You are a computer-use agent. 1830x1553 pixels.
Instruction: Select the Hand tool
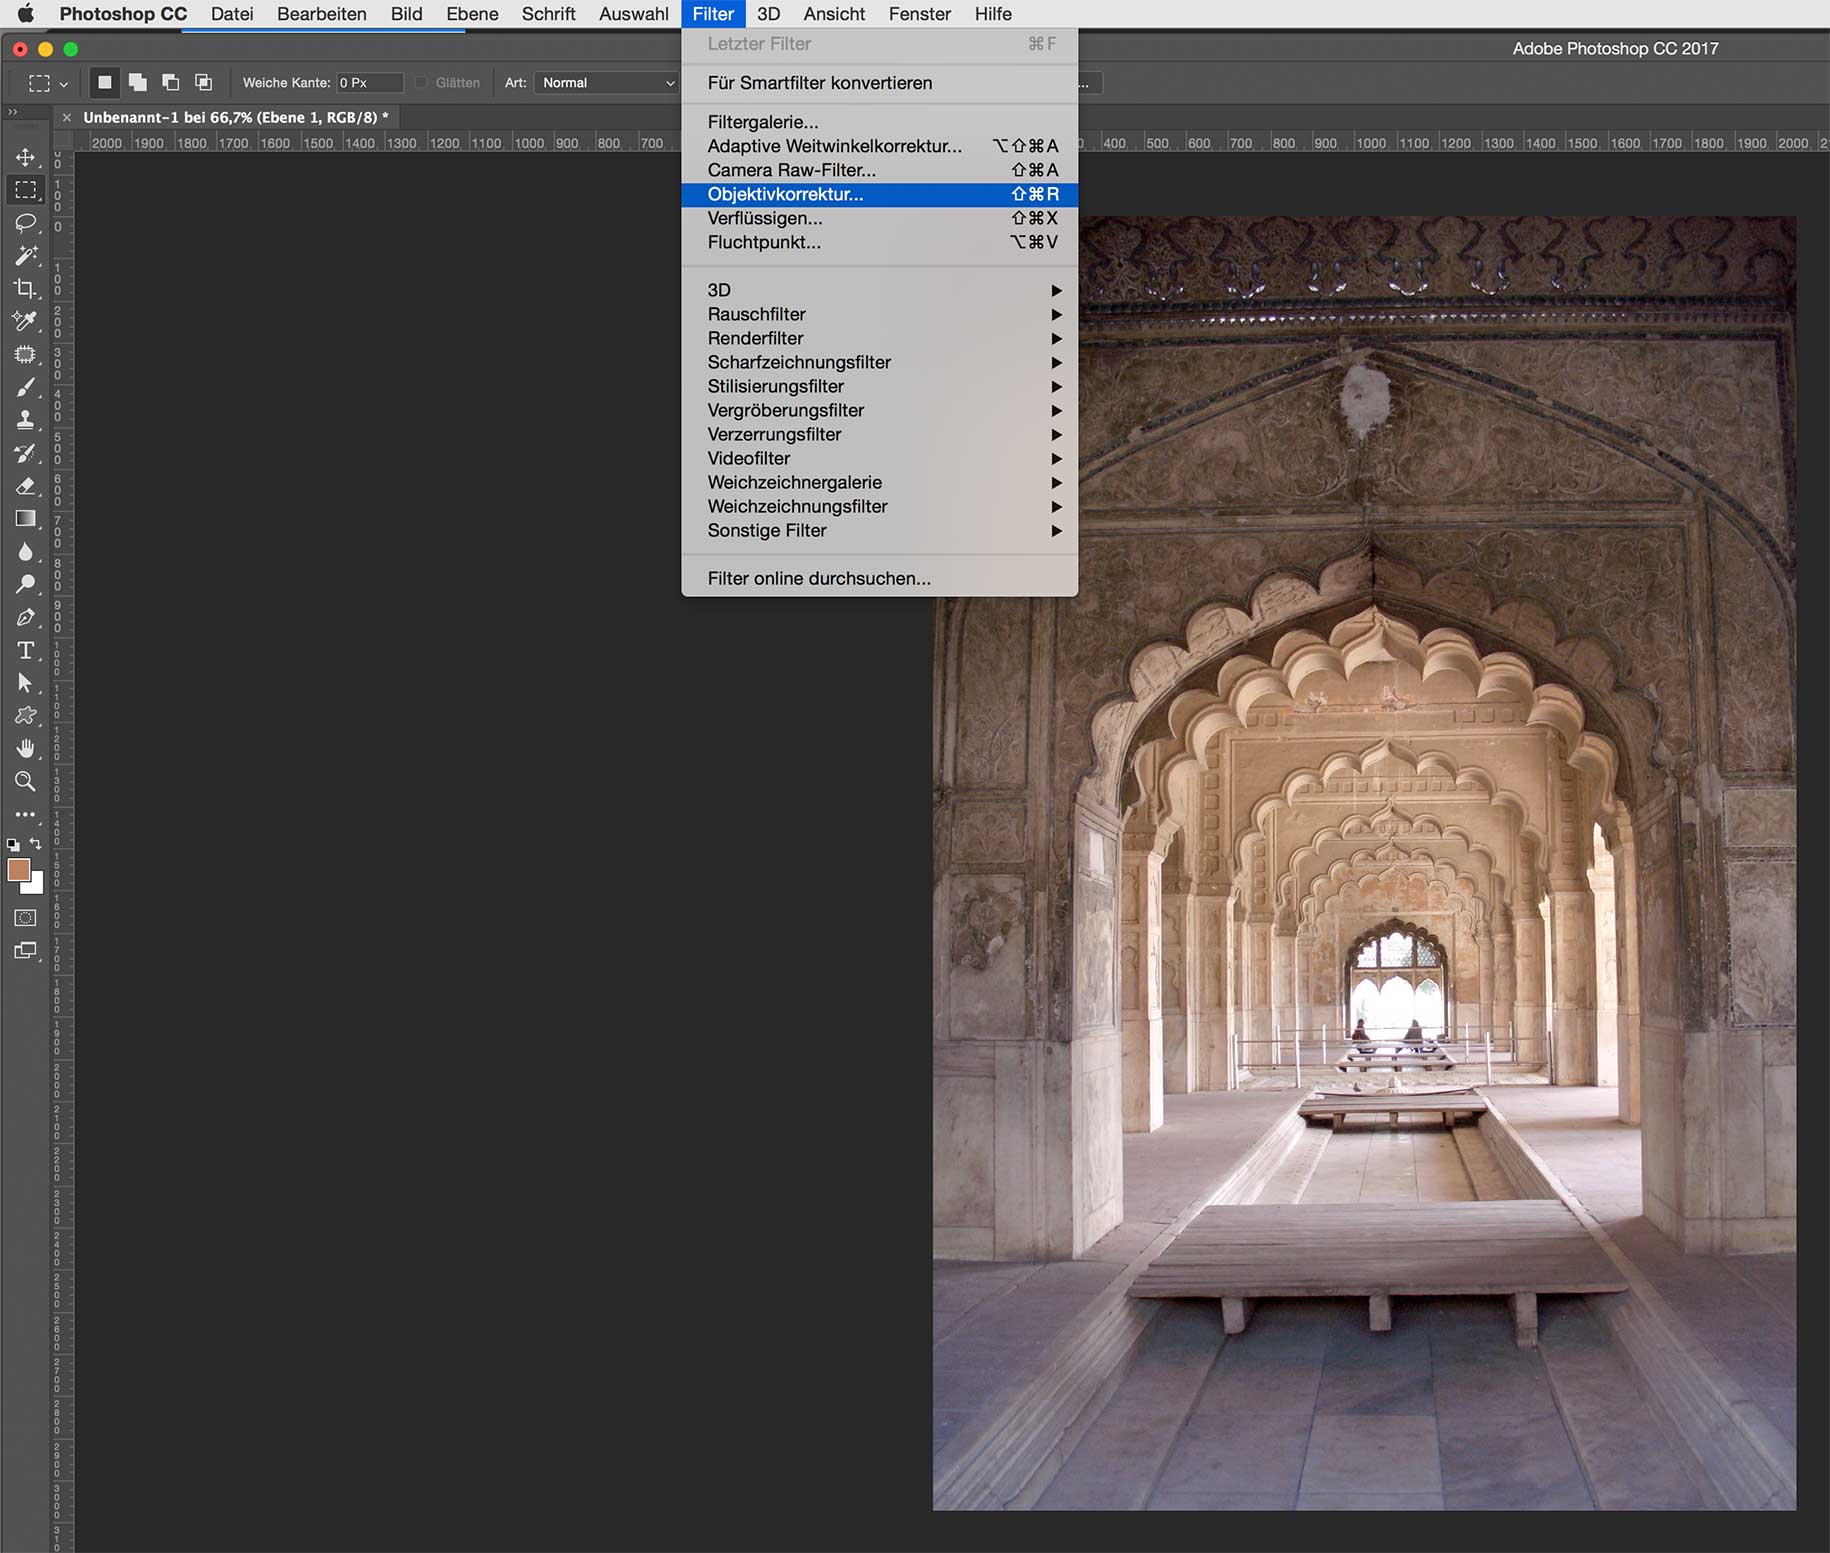tap(25, 749)
